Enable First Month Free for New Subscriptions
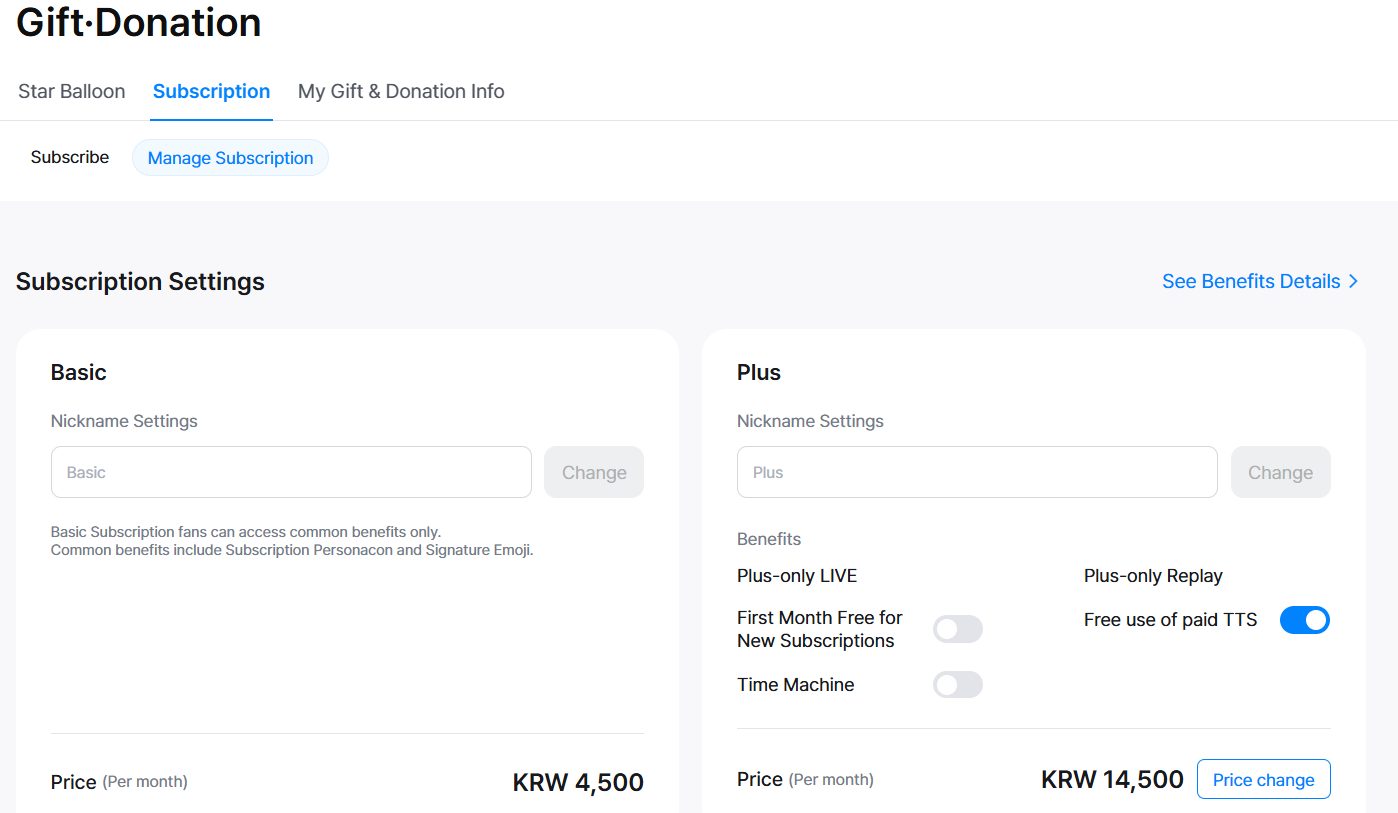This screenshot has height=813, width=1398. point(957,629)
